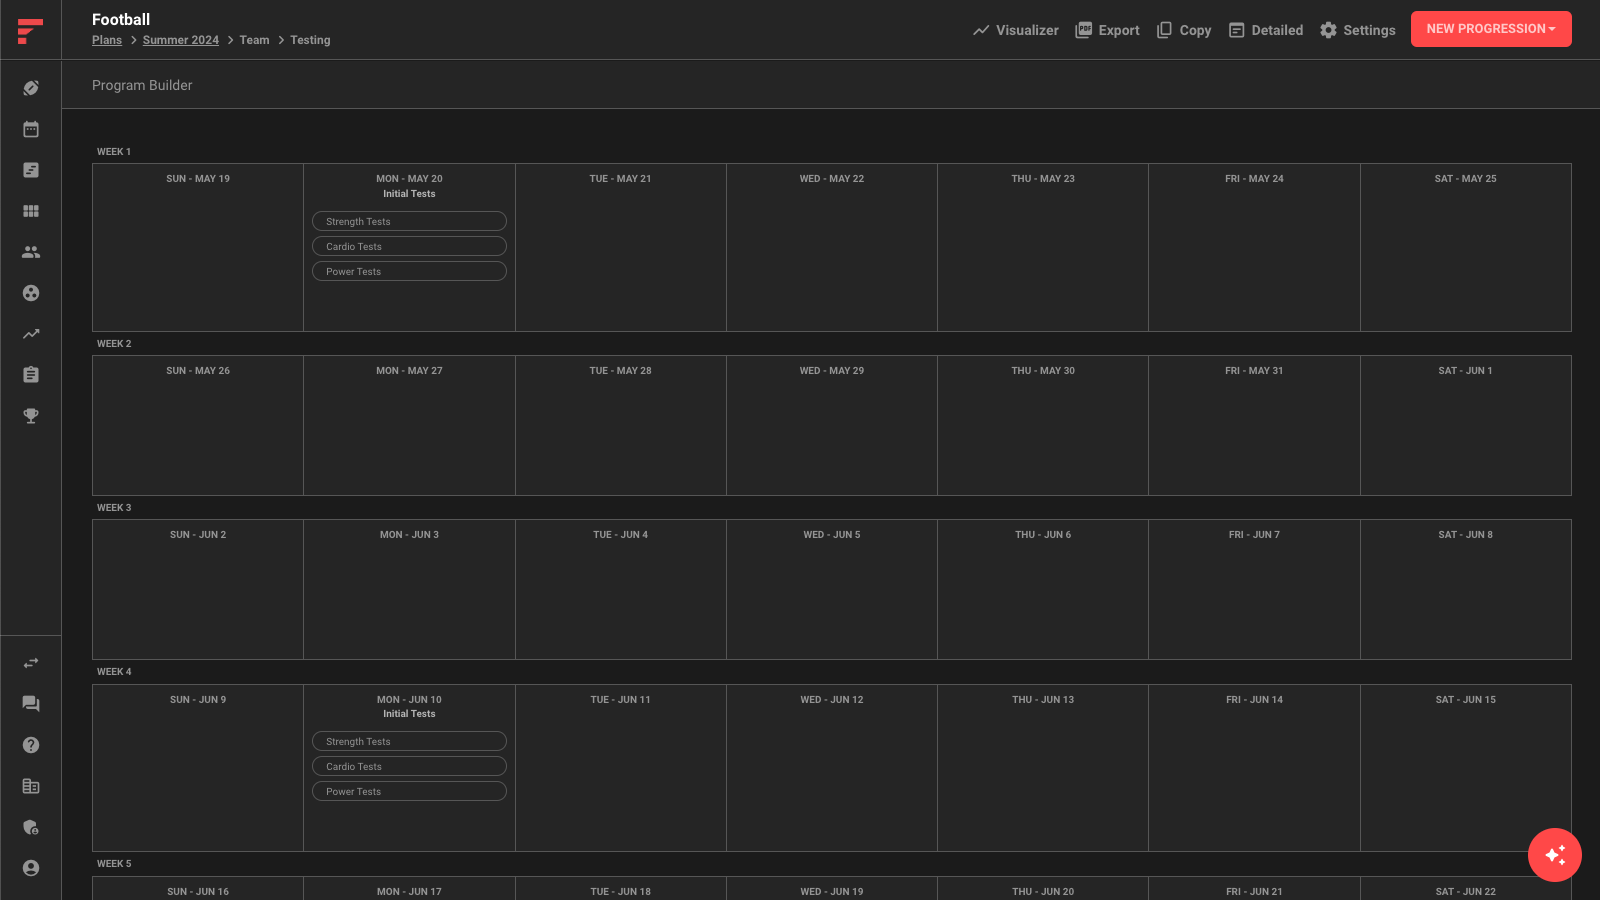
Task: Select Strength Tests on Mon May 20
Action: click(409, 221)
